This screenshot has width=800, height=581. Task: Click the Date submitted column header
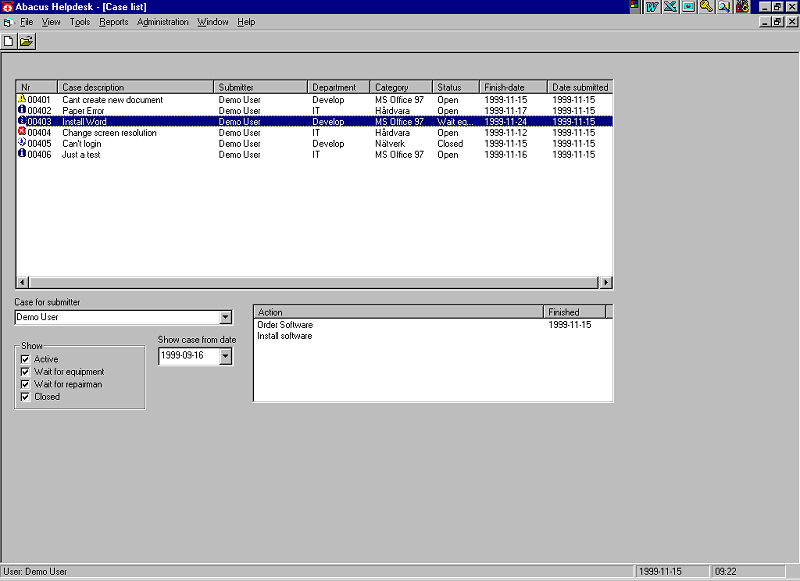tap(580, 87)
